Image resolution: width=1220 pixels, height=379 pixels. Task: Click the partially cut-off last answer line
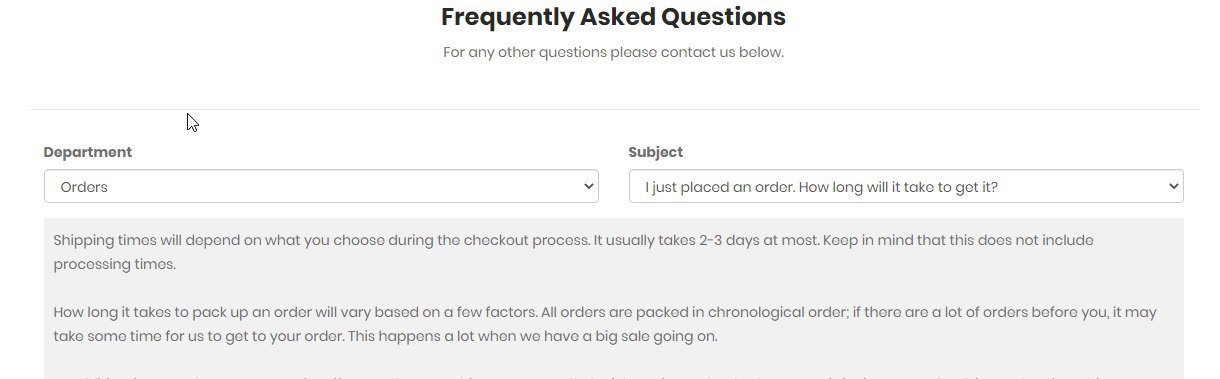(605, 376)
